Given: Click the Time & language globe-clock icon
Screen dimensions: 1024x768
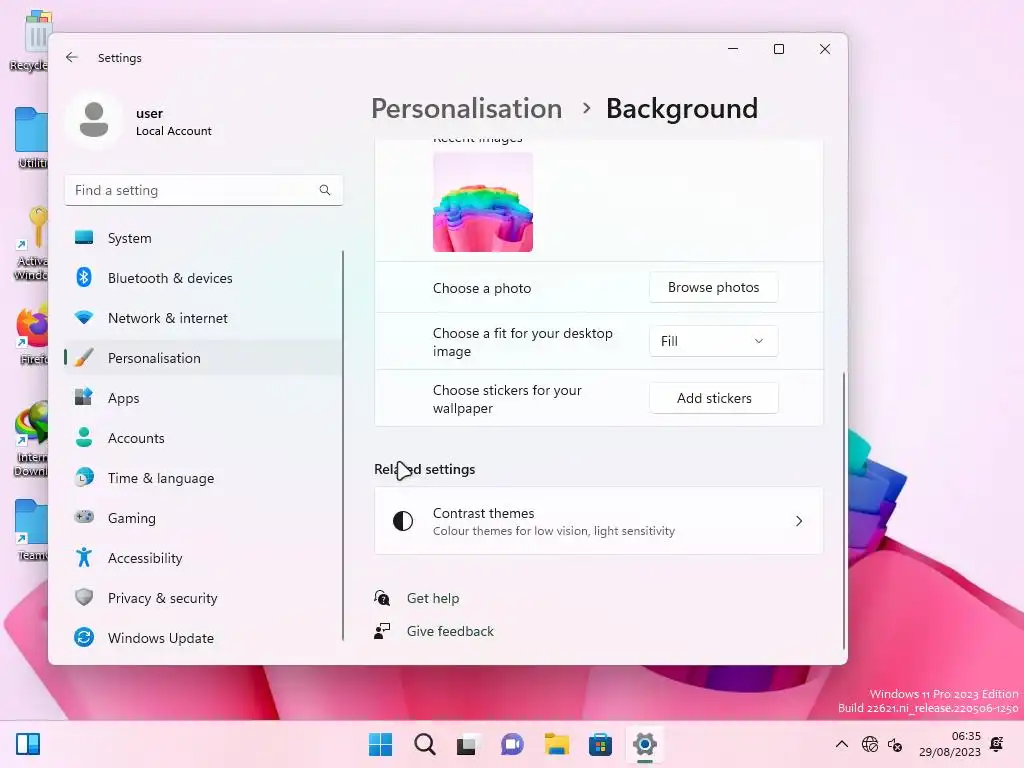Looking at the screenshot, I should pos(84,477).
